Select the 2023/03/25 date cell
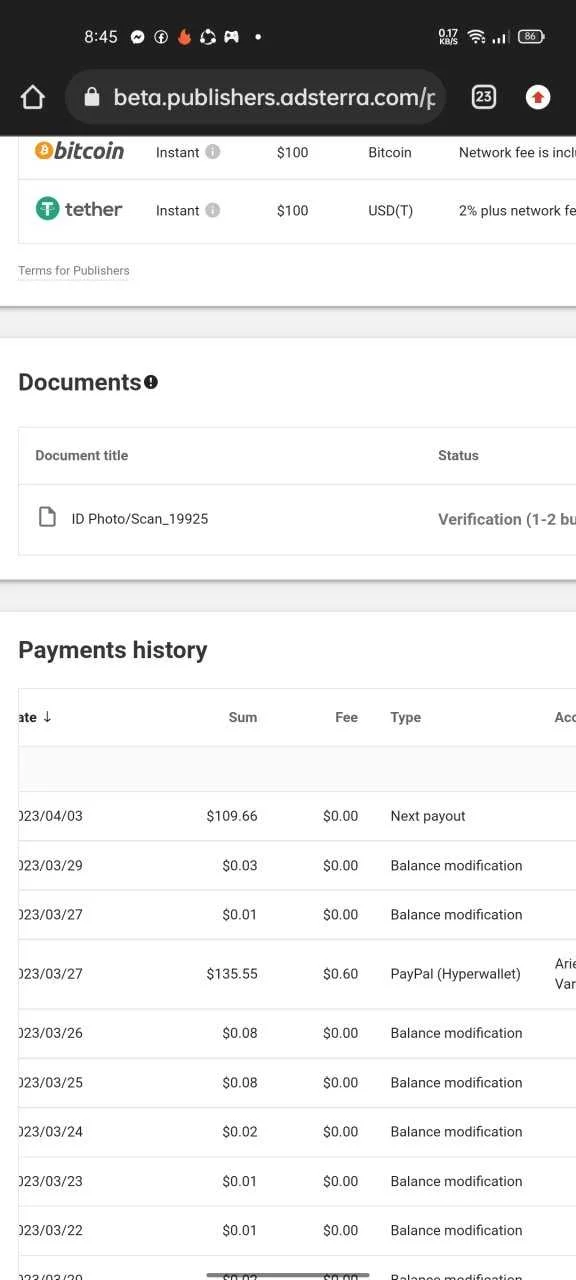Viewport: 576px width, 1280px height. click(x=51, y=1083)
